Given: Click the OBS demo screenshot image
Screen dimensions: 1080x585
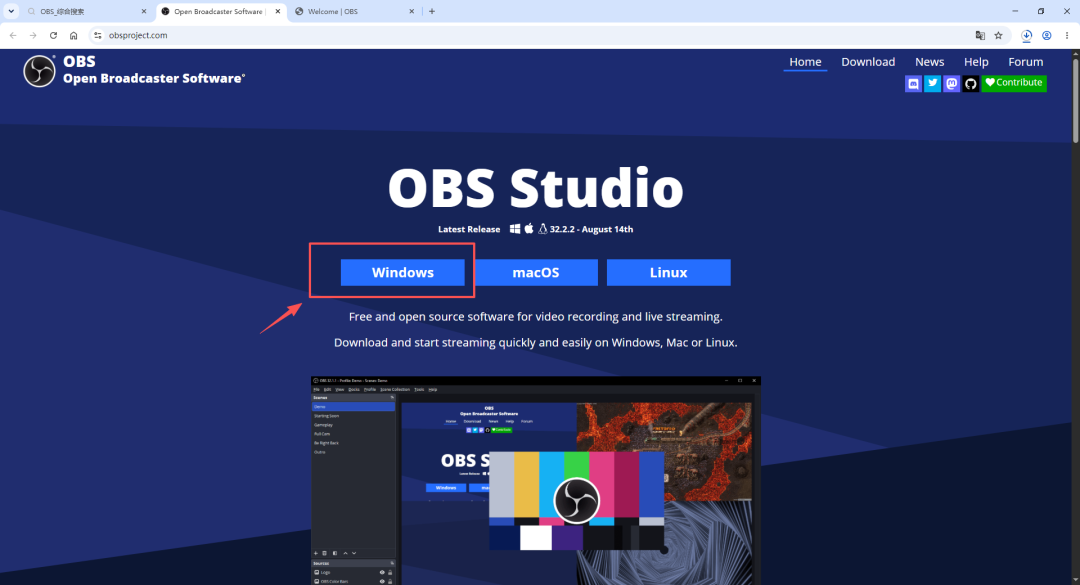Looking at the screenshot, I should pyautogui.click(x=536, y=480).
